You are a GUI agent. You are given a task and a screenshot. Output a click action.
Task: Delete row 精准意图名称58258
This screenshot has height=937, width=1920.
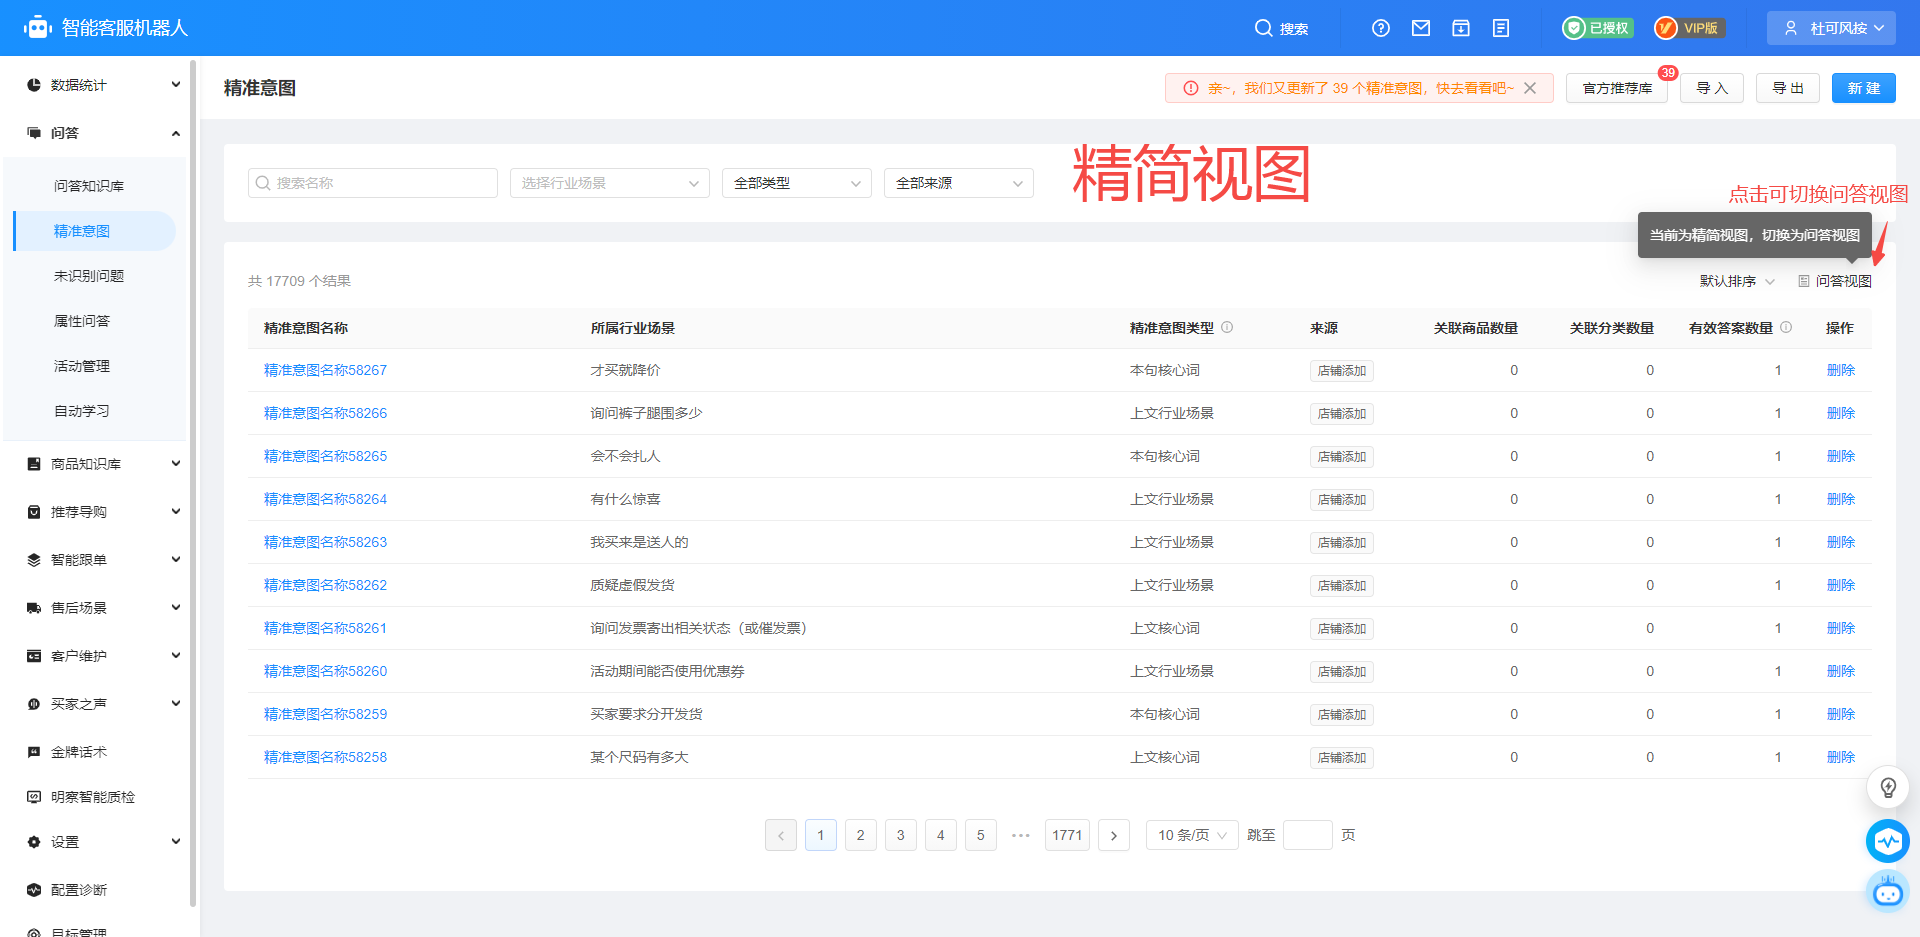point(1840,757)
